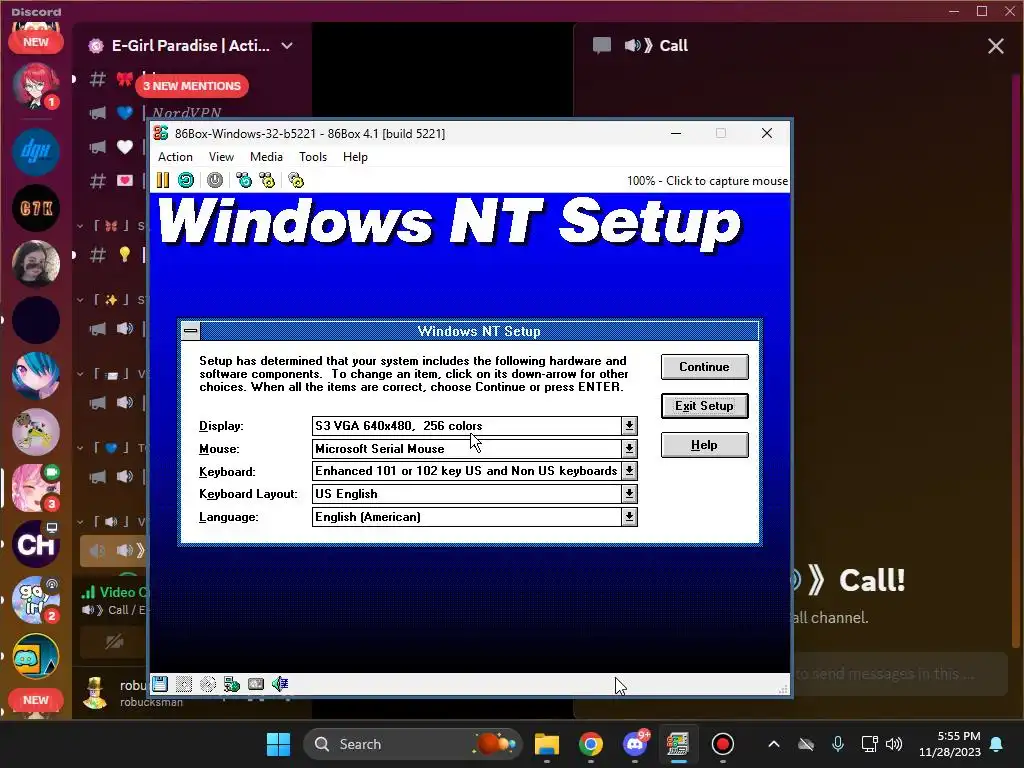Open the Geometry Dash cube server icon
Viewport: 1024px width, 768px height.
36,656
